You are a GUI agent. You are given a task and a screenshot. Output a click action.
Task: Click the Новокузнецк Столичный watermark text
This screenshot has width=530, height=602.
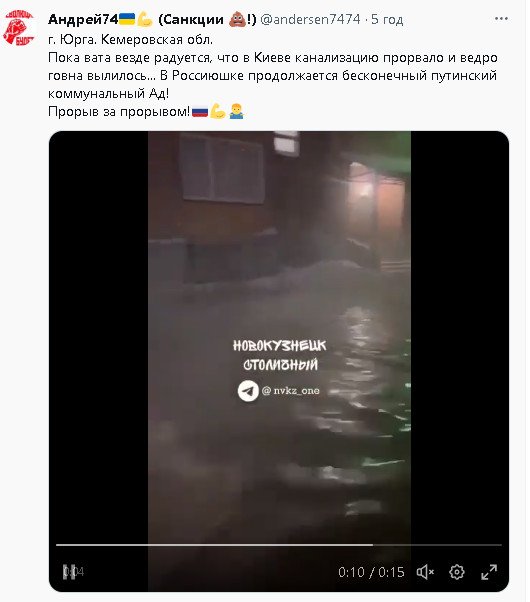pyautogui.click(x=280, y=355)
